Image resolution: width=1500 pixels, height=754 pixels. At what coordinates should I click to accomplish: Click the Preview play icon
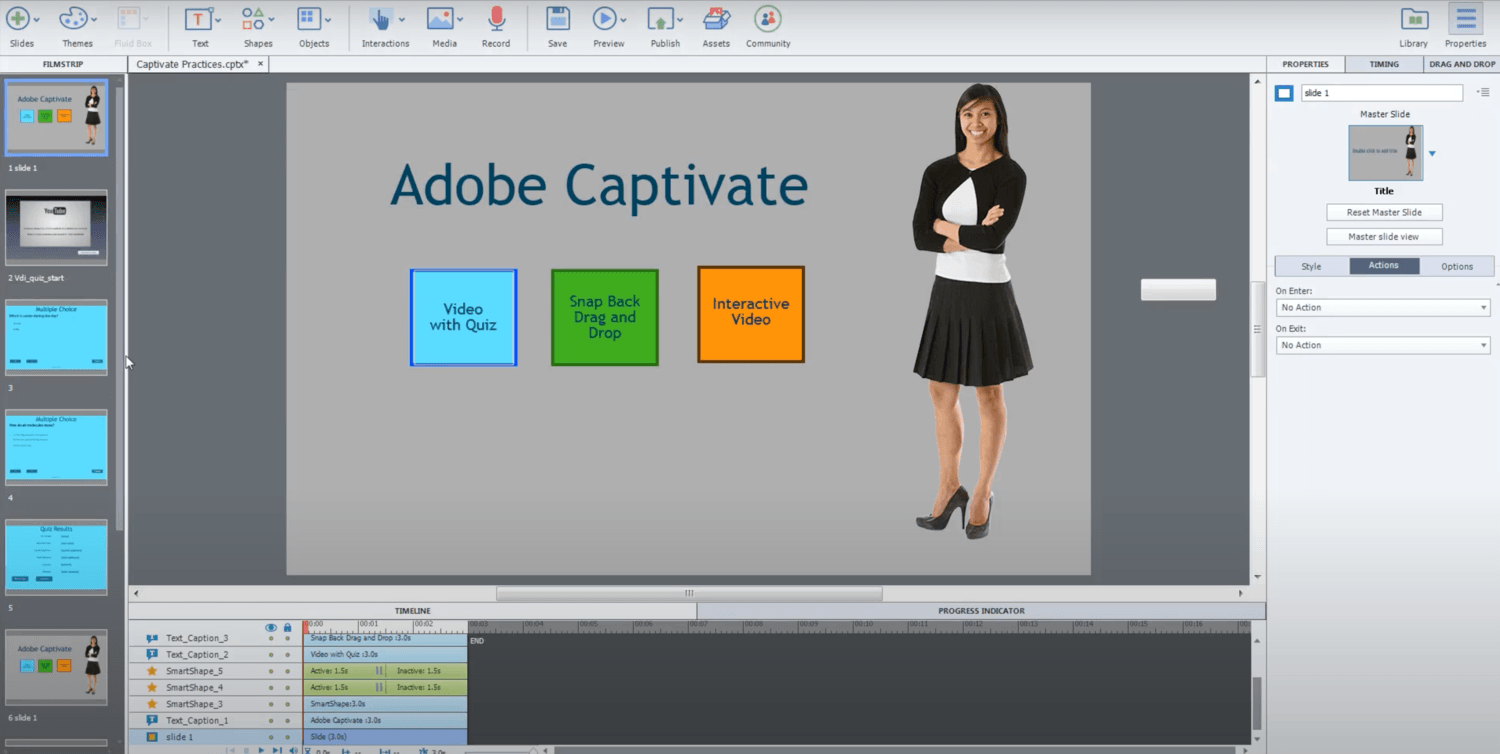604,18
